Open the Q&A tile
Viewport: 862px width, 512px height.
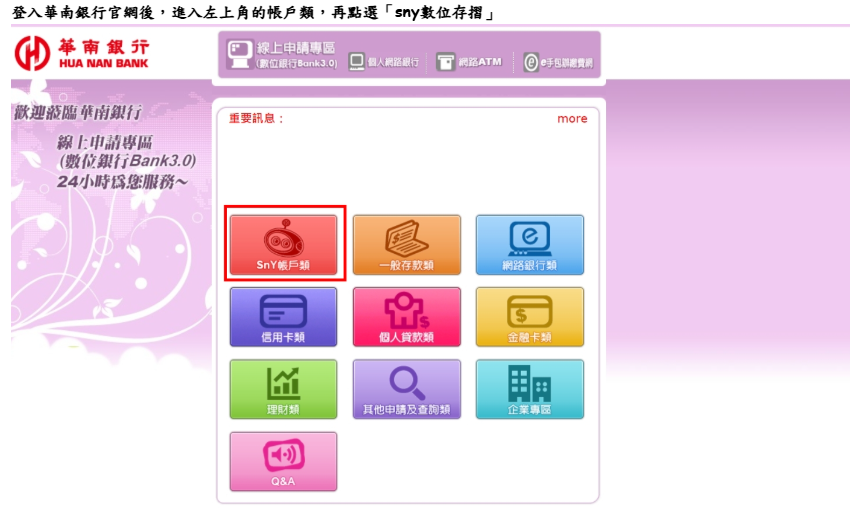(283, 461)
